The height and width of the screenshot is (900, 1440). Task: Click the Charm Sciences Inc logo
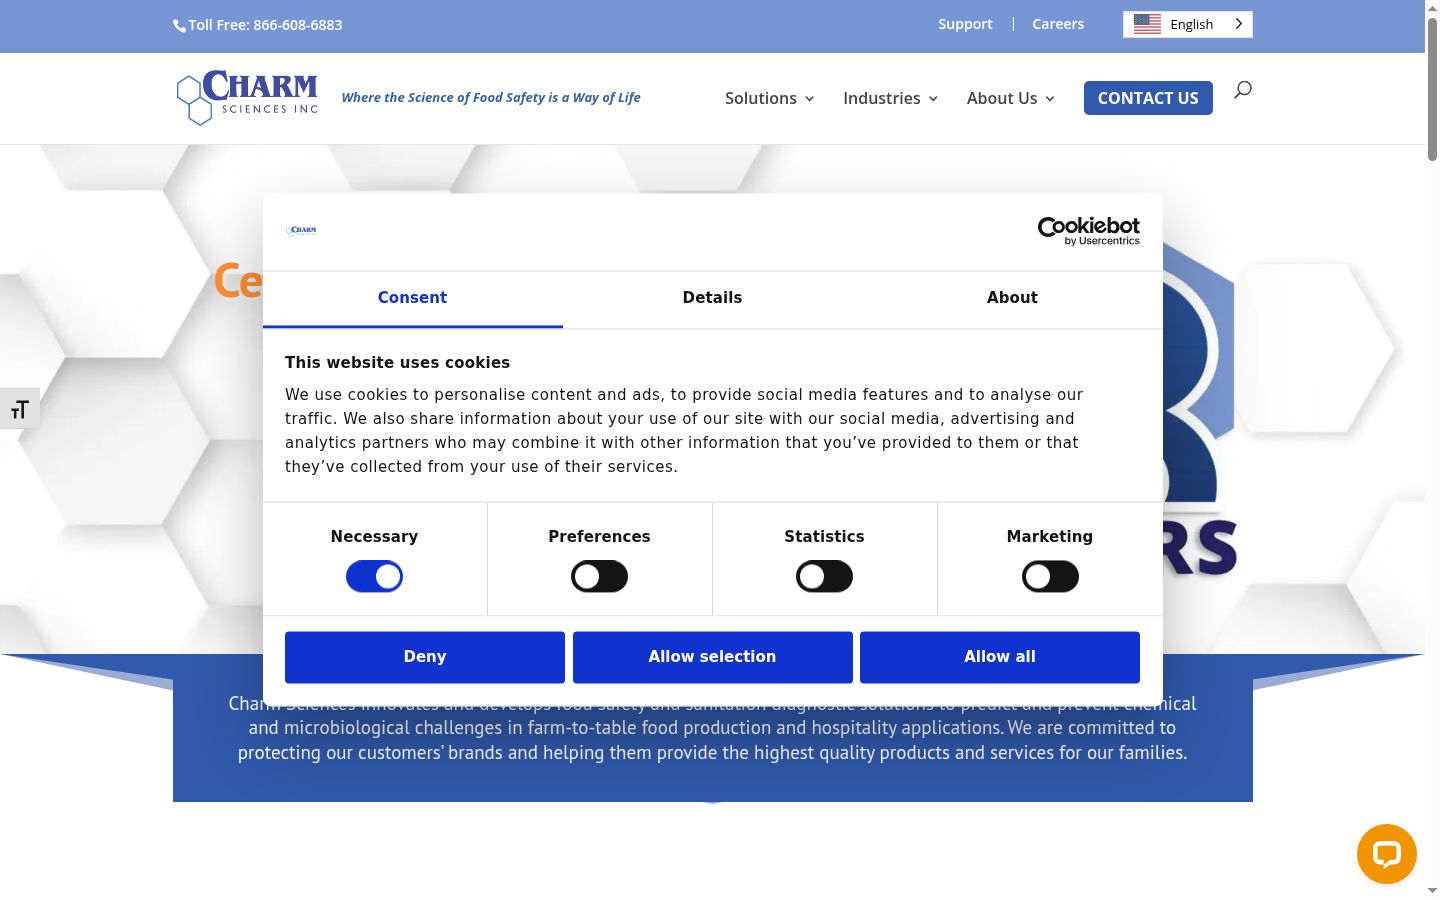[x=247, y=97]
